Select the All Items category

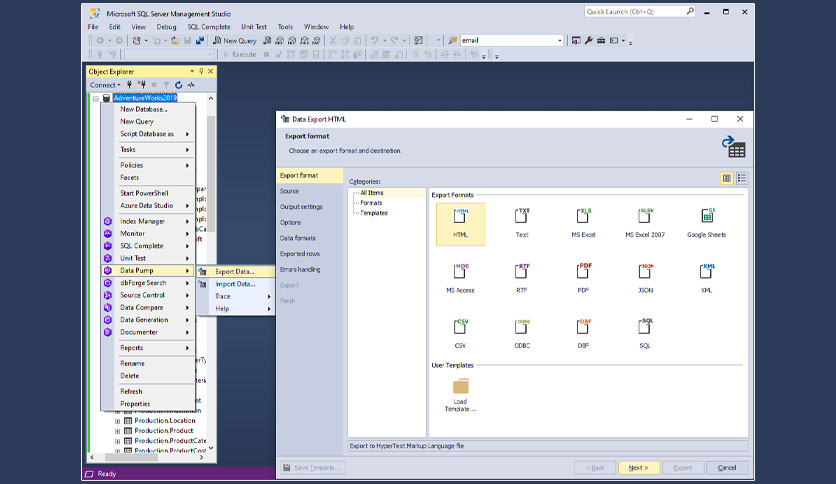click(x=372, y=193)
